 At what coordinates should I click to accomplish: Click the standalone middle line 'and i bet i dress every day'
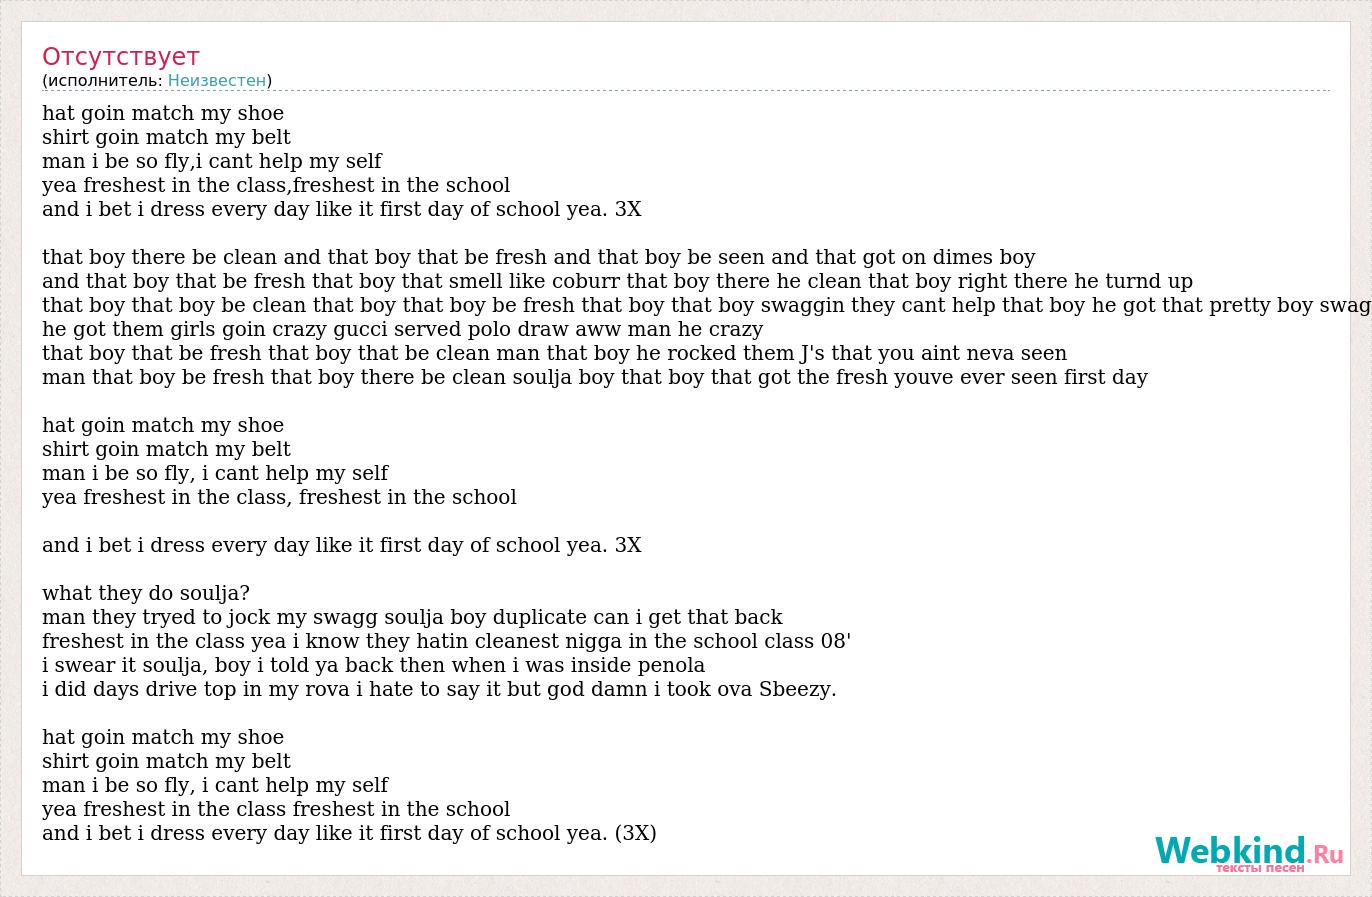tap(342, 546)
